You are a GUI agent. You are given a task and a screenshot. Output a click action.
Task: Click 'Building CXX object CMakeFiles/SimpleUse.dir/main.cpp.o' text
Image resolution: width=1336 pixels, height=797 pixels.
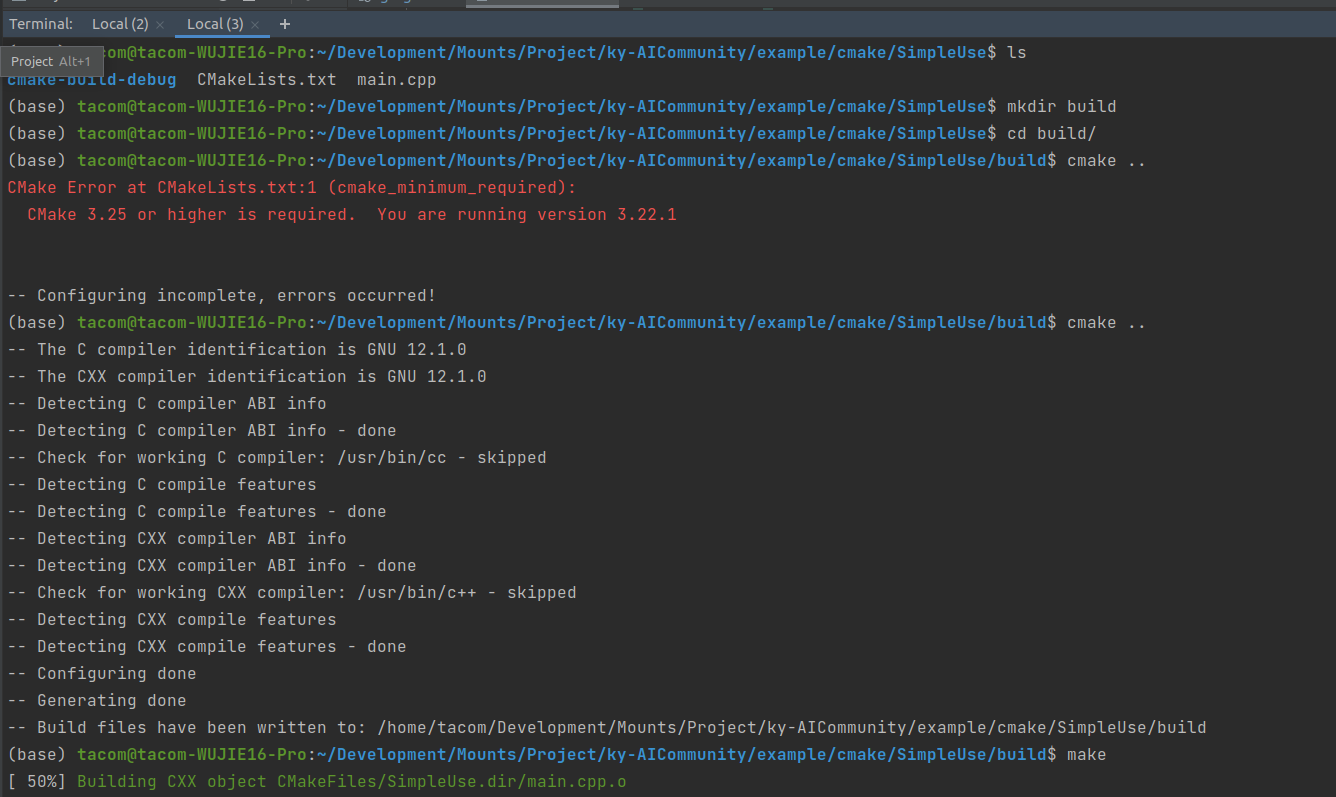[x=351, y=781]
